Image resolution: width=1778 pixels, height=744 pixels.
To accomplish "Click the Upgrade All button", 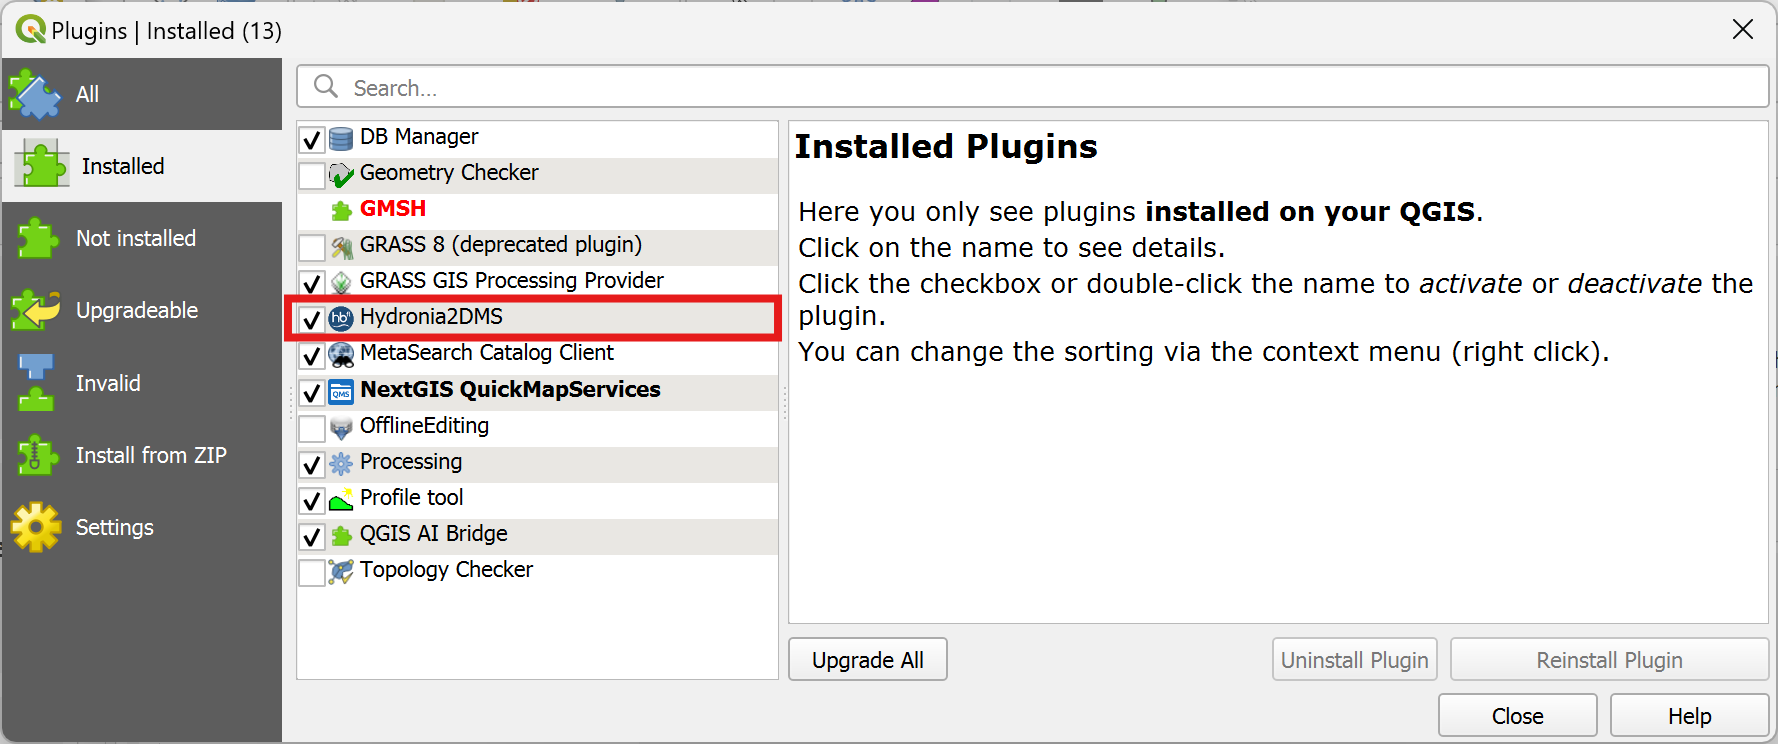I will point(868,660).
